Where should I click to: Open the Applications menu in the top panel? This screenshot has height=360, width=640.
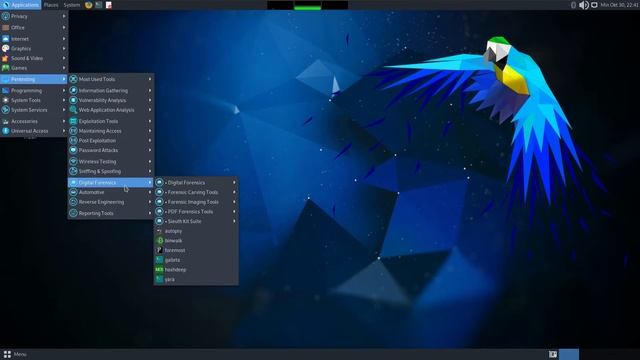point(20,5)
